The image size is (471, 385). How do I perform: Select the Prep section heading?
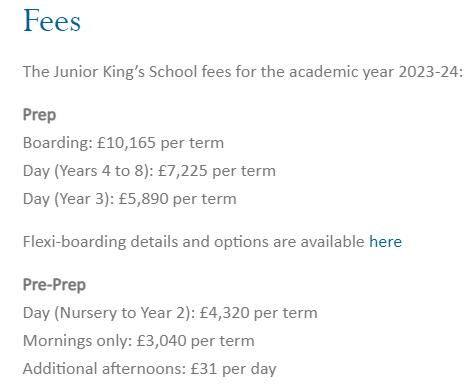(39, 115)
